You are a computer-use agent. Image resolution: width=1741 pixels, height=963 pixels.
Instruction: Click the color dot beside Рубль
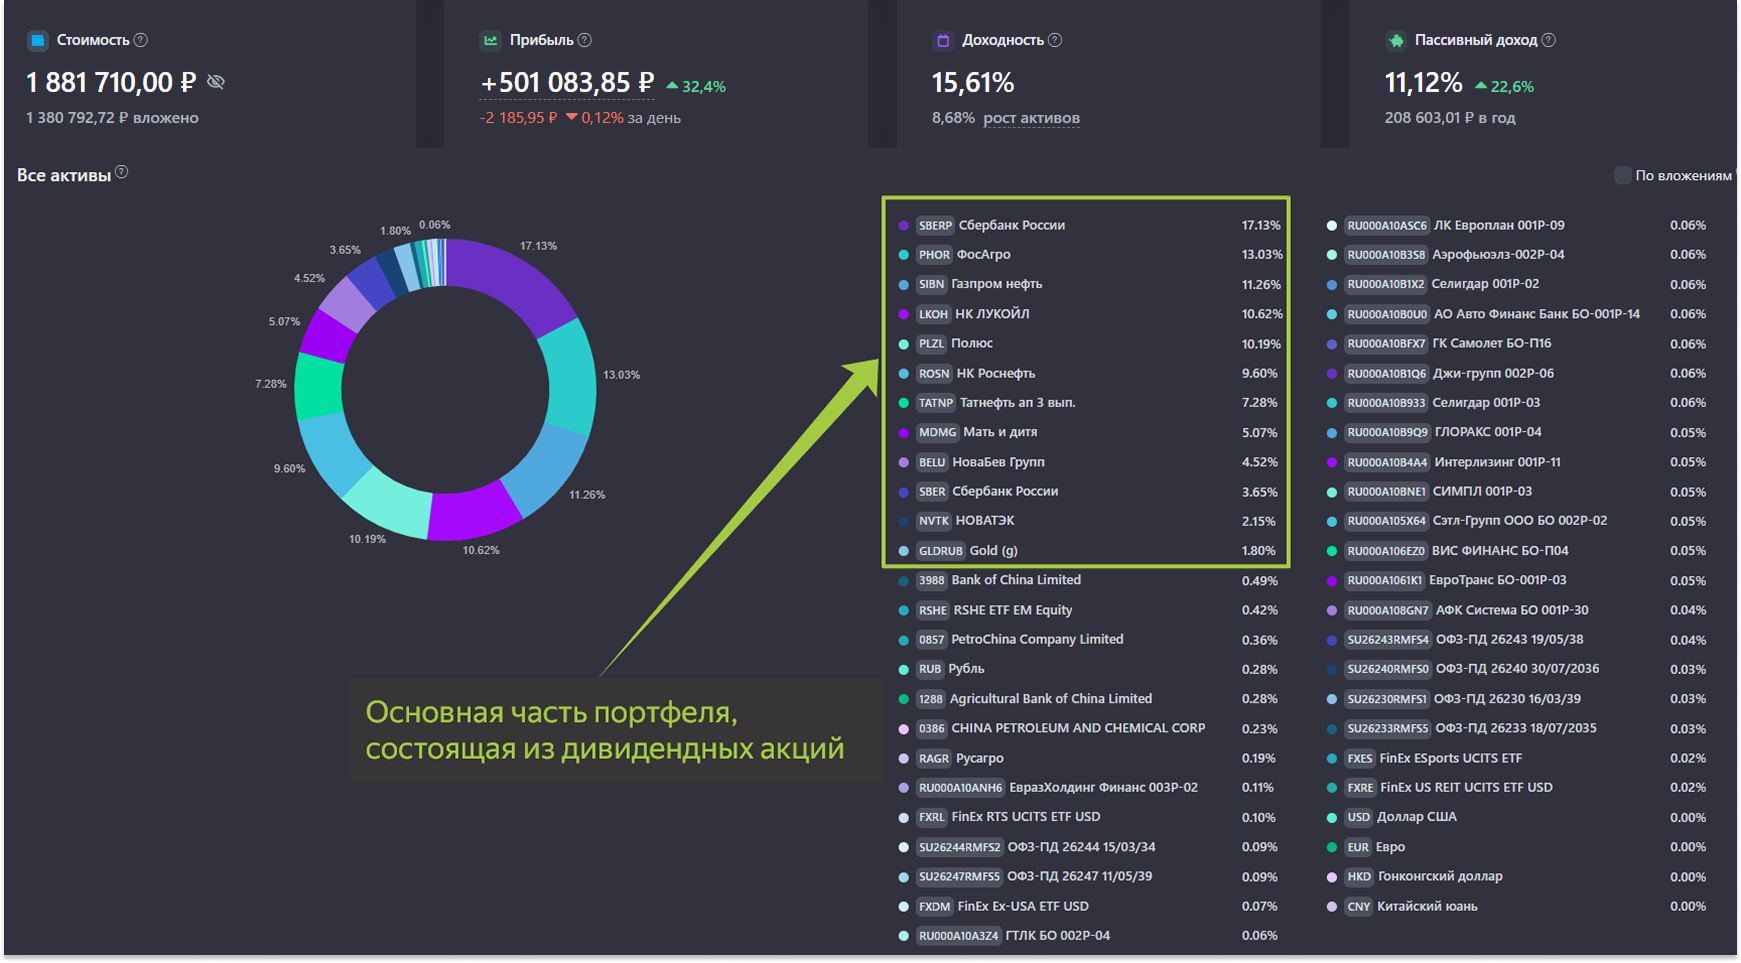(x=904, y=670)
